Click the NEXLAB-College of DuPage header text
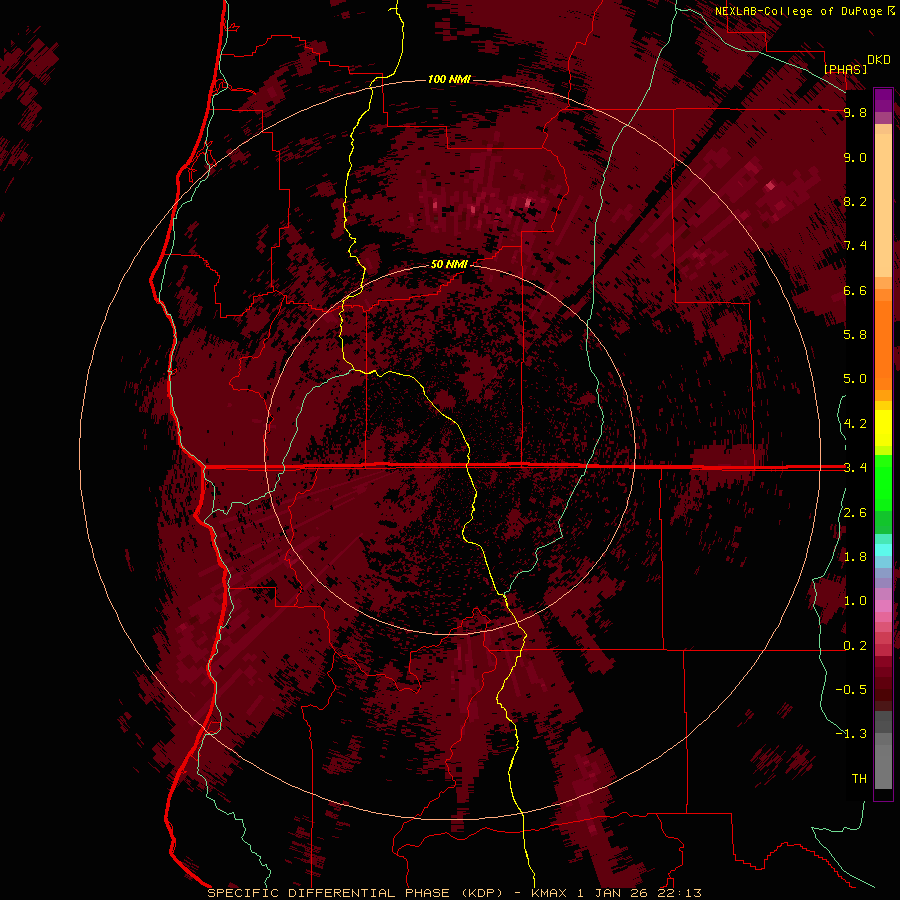The image size is (900, 900). (x=799, y=11)
